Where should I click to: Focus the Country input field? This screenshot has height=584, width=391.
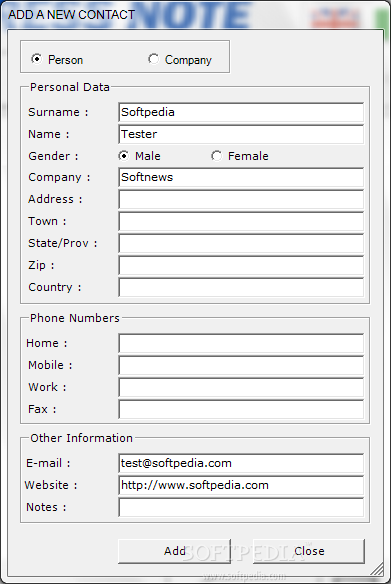(241, 287)
